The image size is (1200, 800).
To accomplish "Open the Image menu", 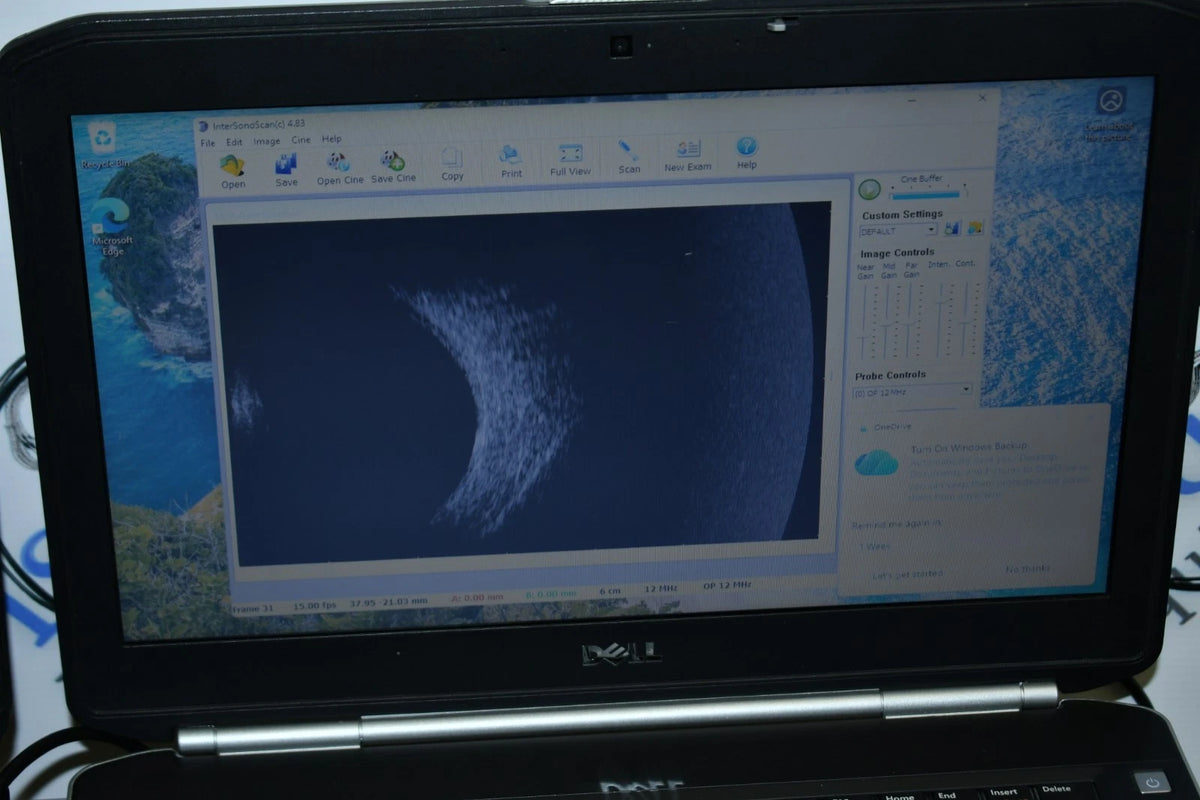I will coord(266,141).
